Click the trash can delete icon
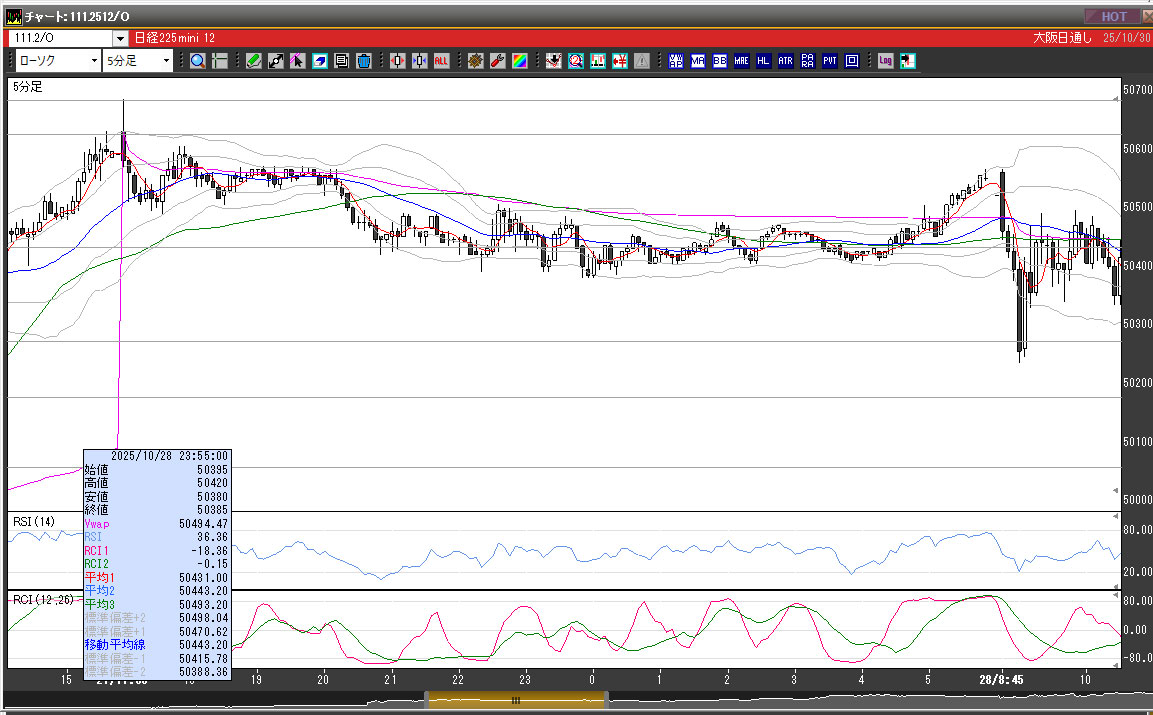The image size is (1153, 715). [363, 61]
